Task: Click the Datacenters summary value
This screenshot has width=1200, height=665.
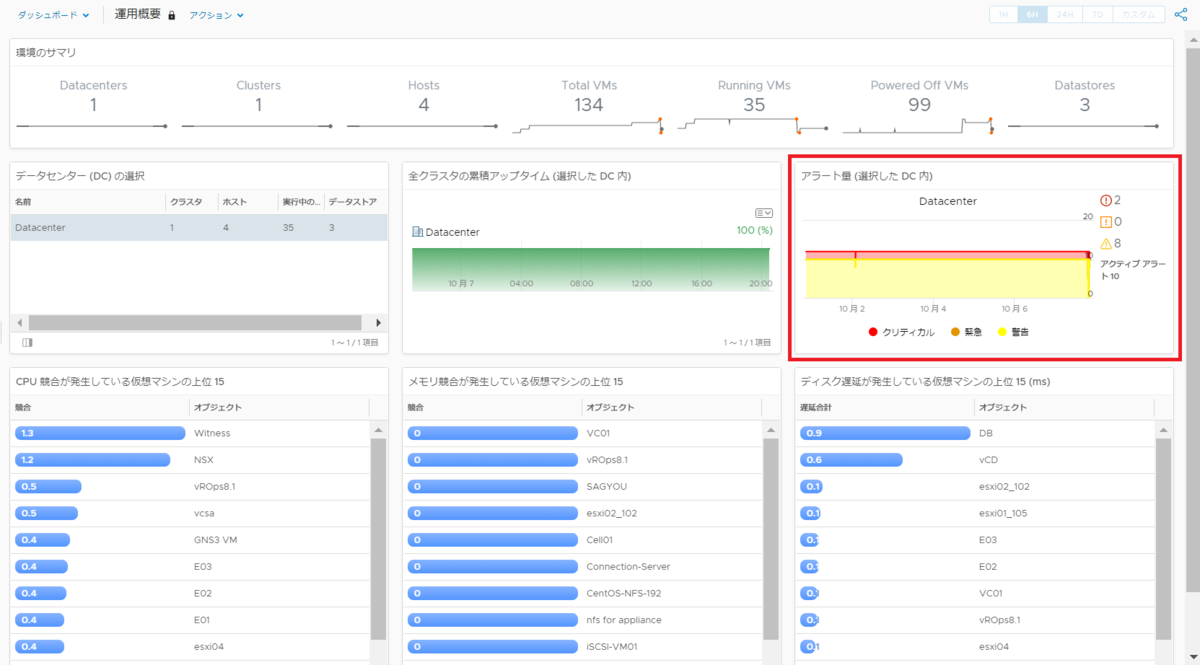Action: 93,104
